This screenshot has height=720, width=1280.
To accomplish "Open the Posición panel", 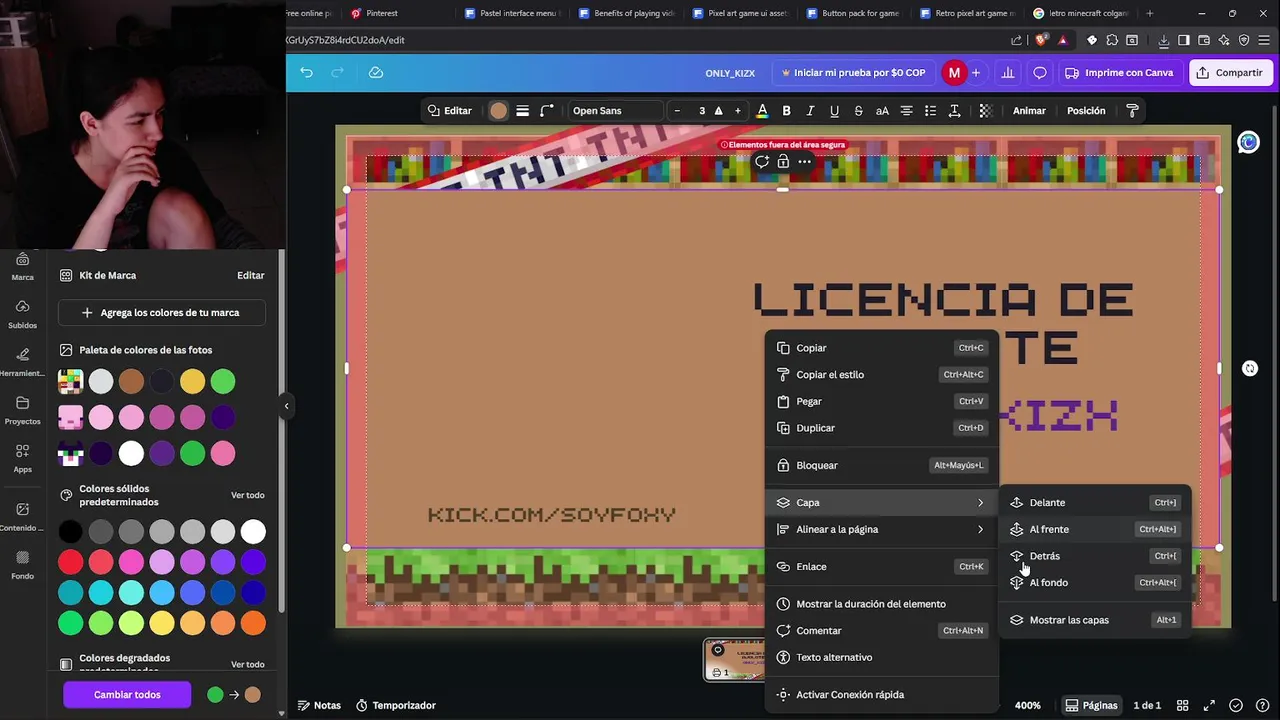I will point(1086,111).
